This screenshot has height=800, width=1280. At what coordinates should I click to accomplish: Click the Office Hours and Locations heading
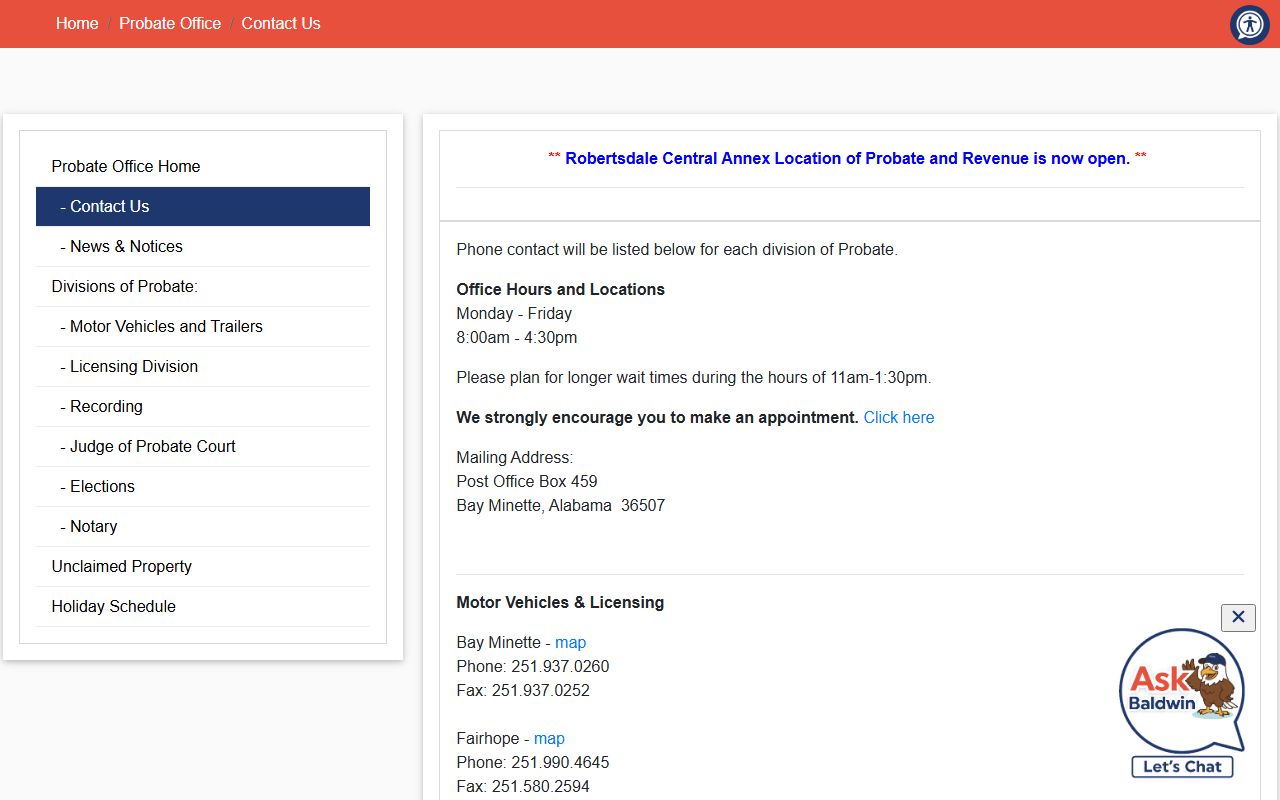click(560, 289)
